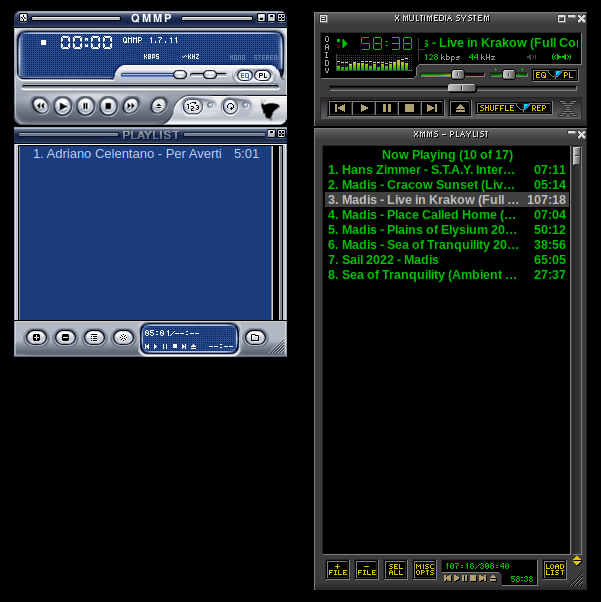Click mini previous button in QMMP playlist
The image size is (601, 602).
click(x=147, y=346)
